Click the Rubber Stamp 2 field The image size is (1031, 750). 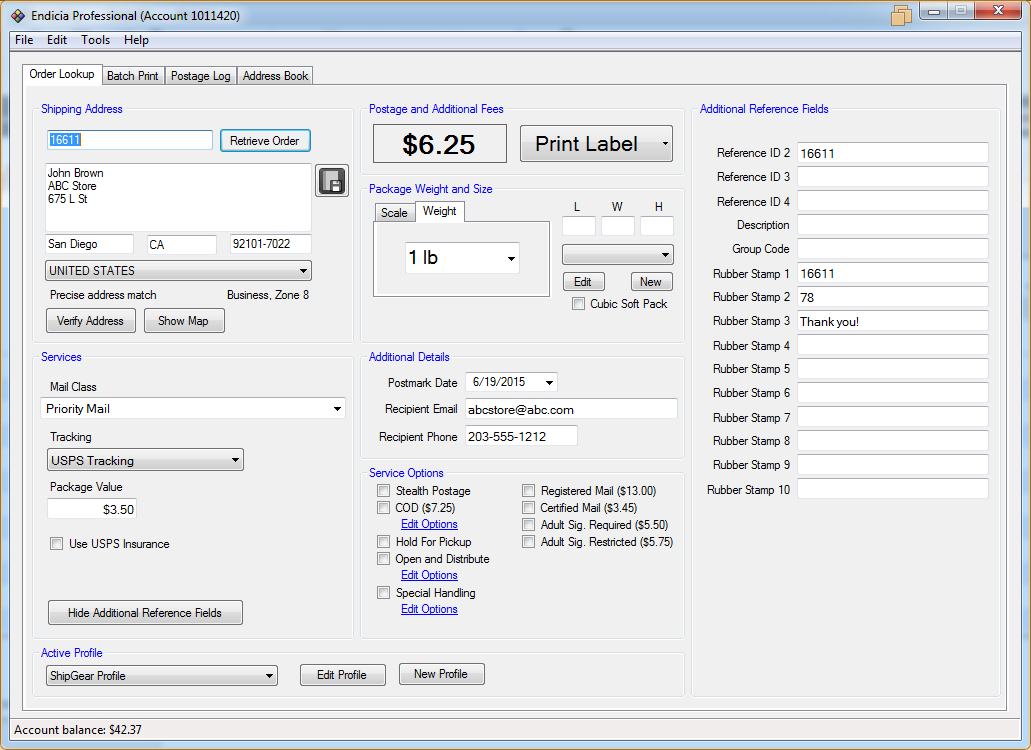pos(892,297)
